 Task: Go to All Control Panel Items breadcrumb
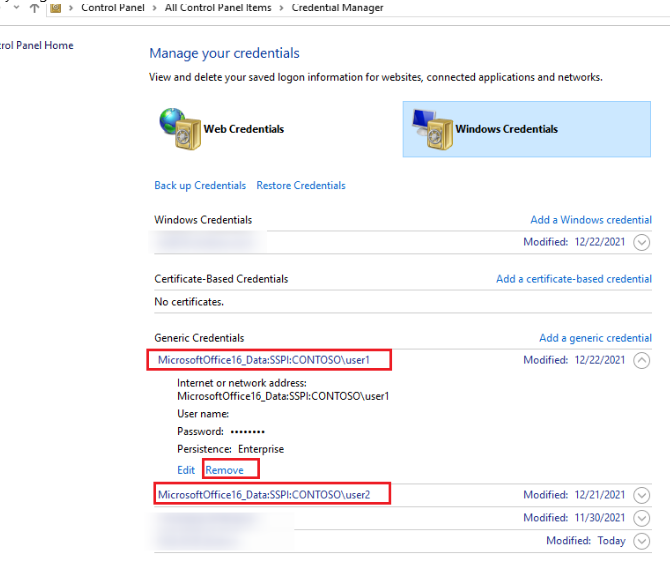coord(218,8)
